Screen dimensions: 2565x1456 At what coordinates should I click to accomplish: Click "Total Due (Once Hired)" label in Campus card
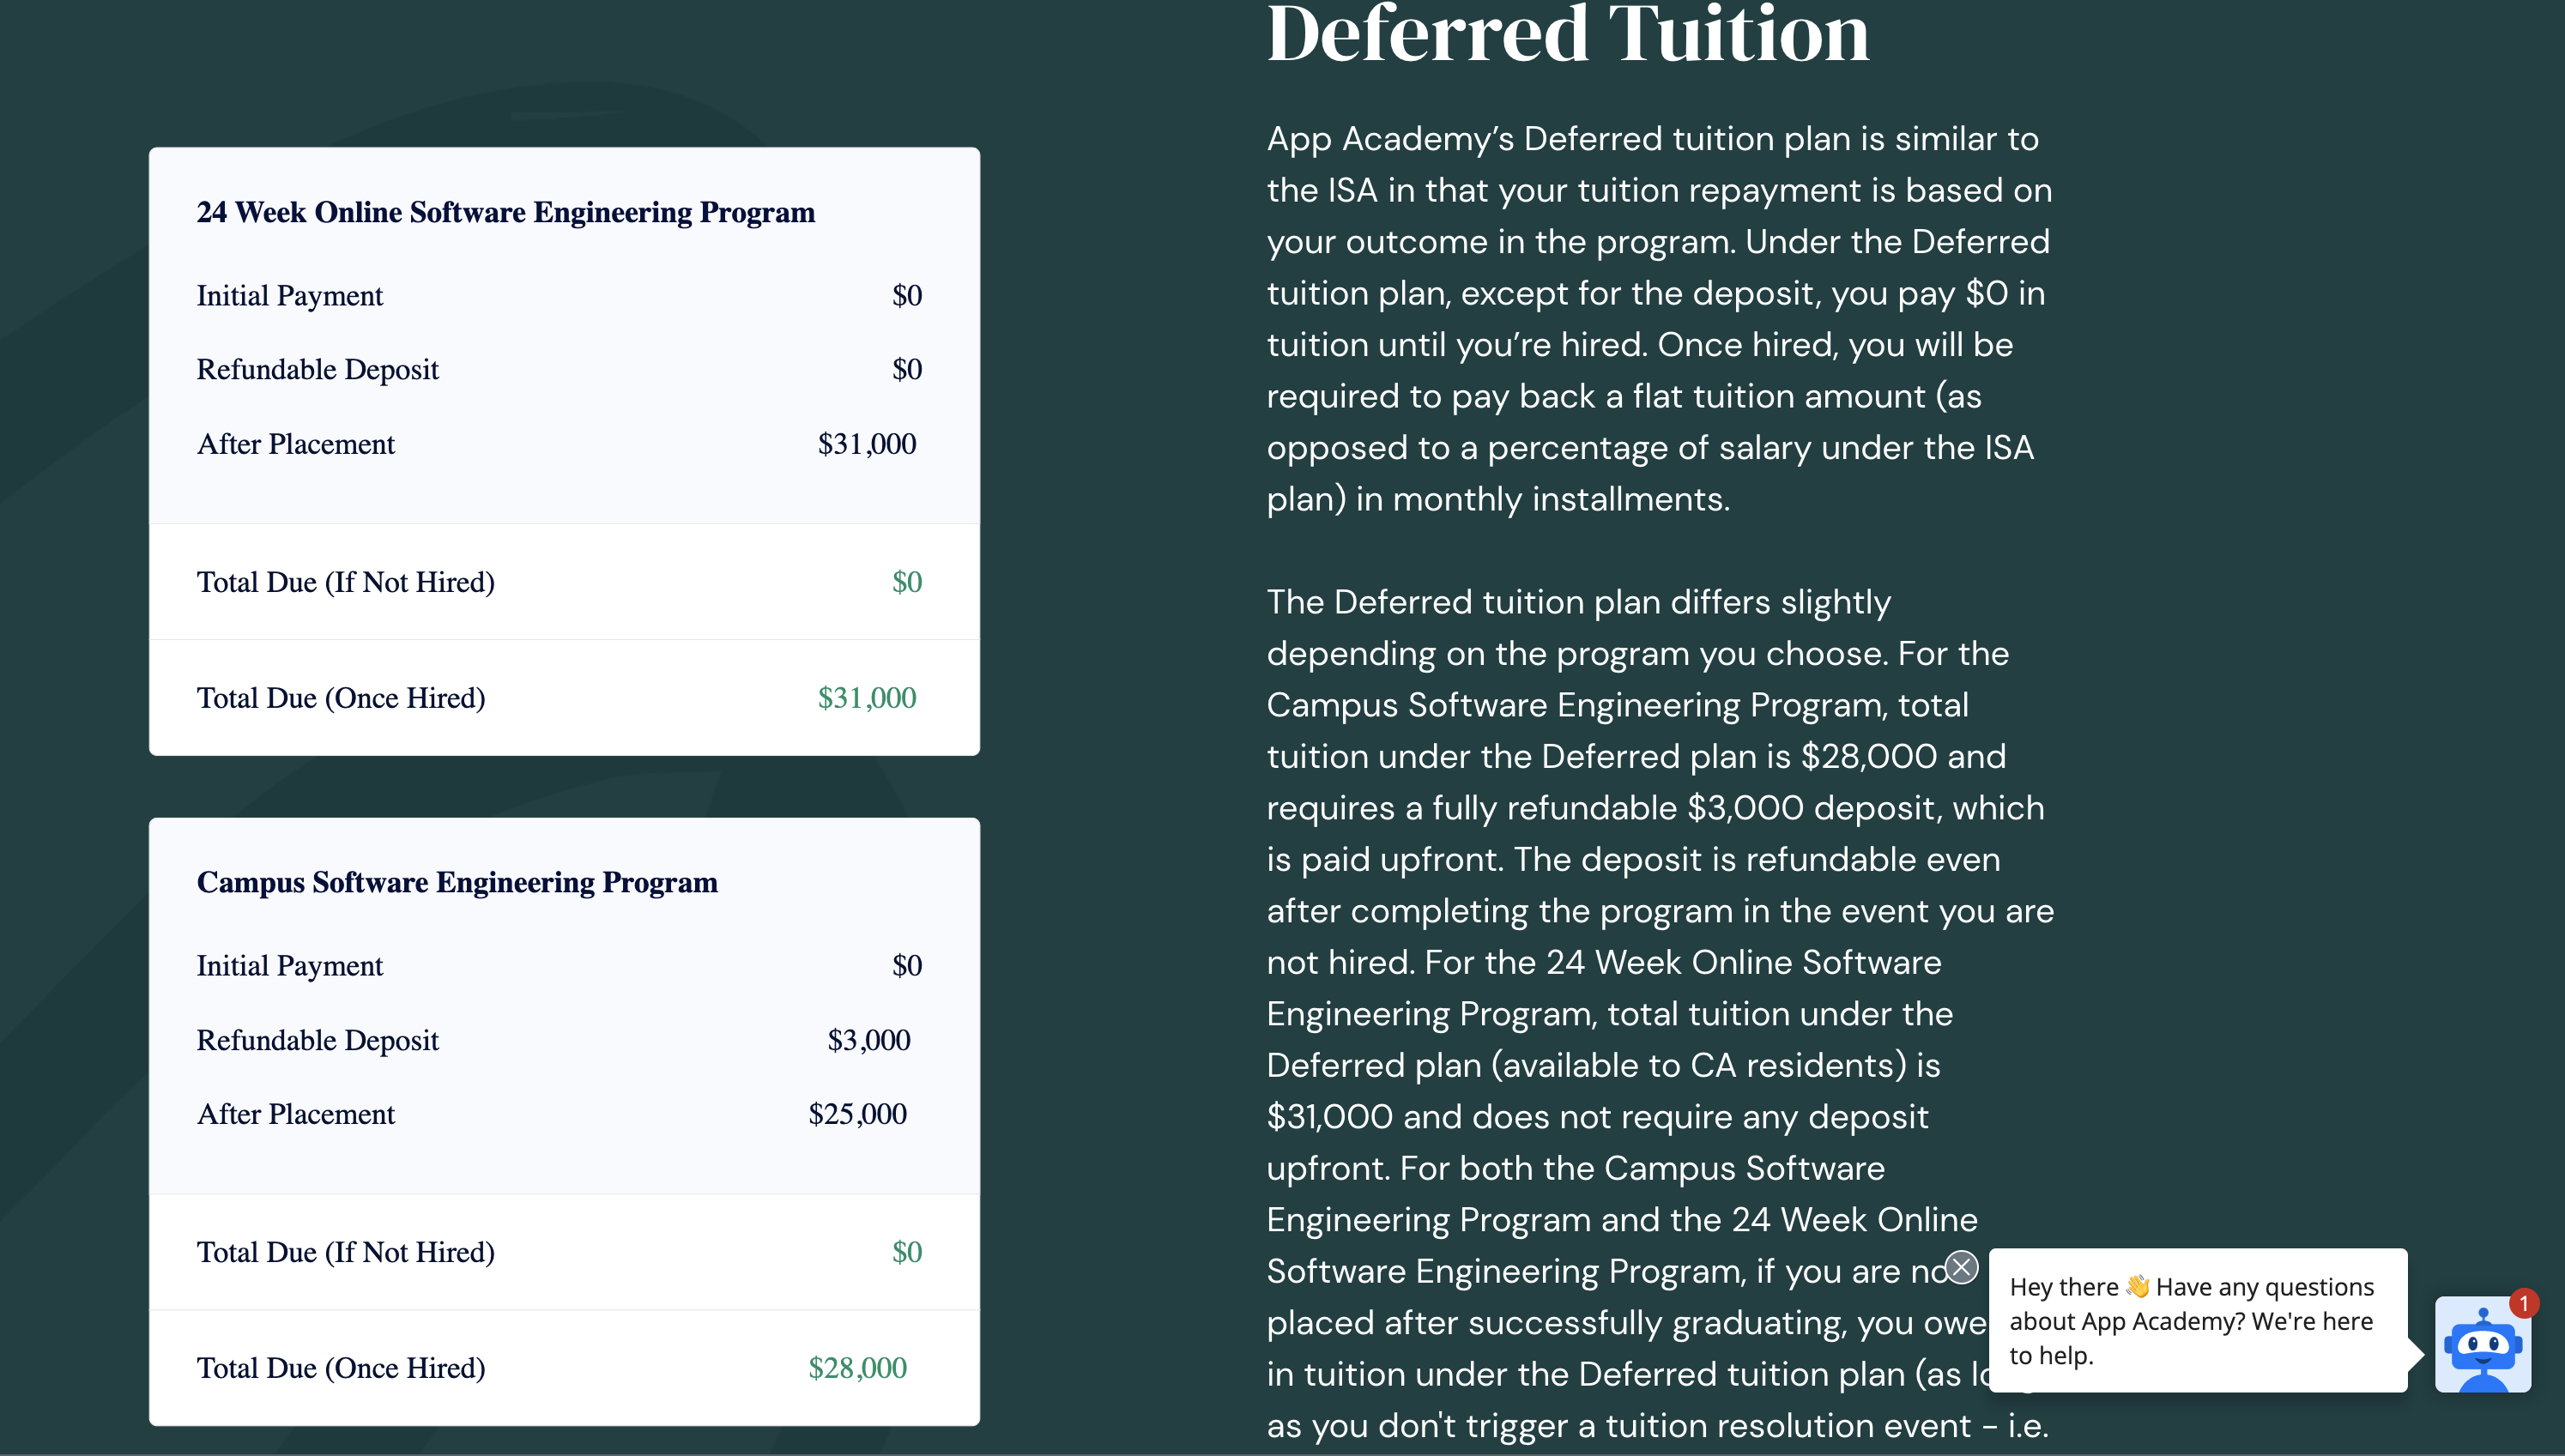click(341, 1368)
